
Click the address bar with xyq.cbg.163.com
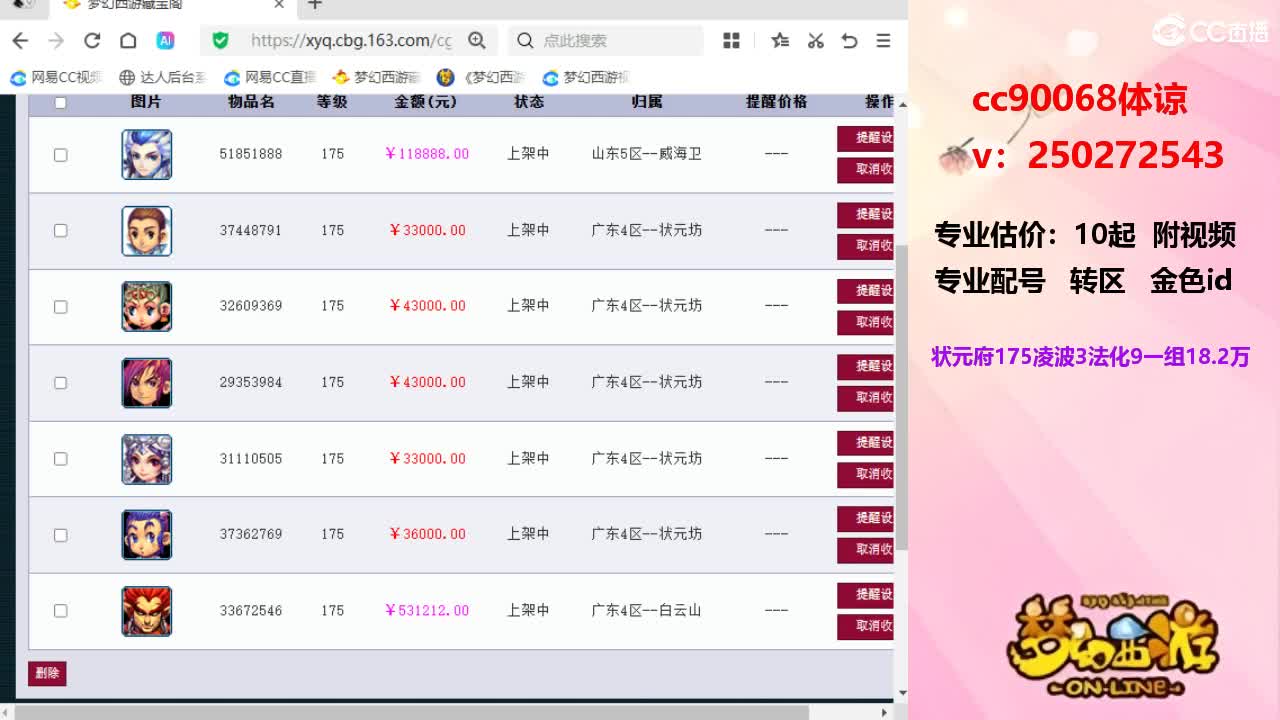tap(350, 41)
